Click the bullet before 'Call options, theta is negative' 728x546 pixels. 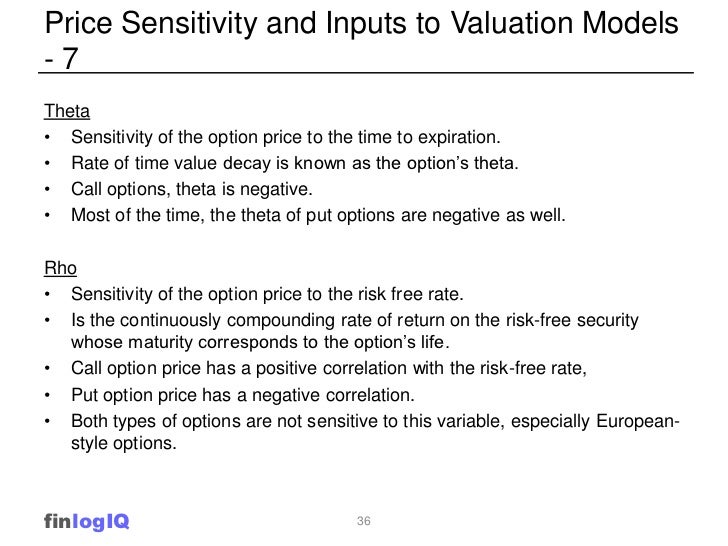47,189
